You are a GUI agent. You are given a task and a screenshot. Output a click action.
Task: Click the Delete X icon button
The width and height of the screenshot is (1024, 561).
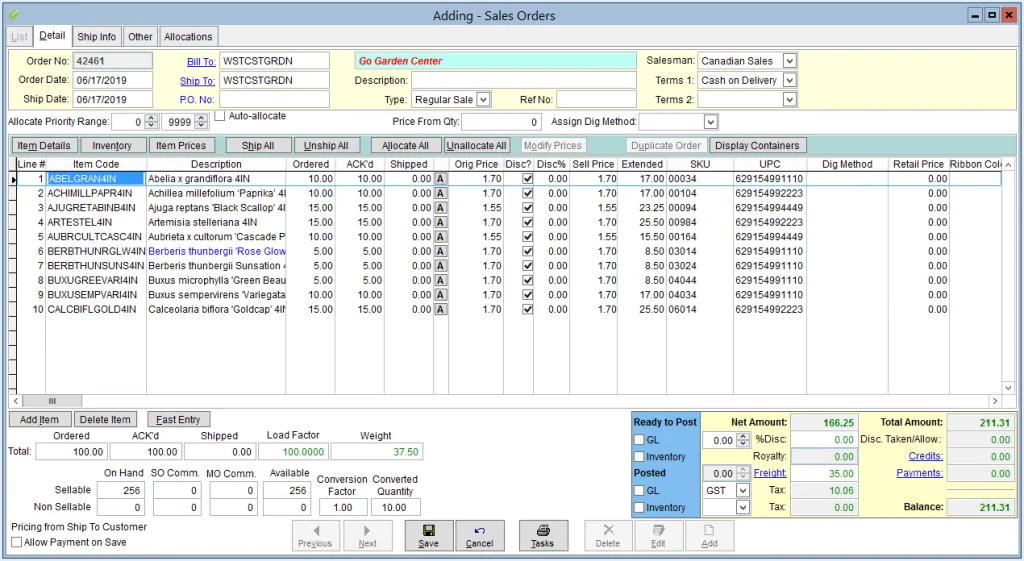pyautogui.click(x=608, y=536)
